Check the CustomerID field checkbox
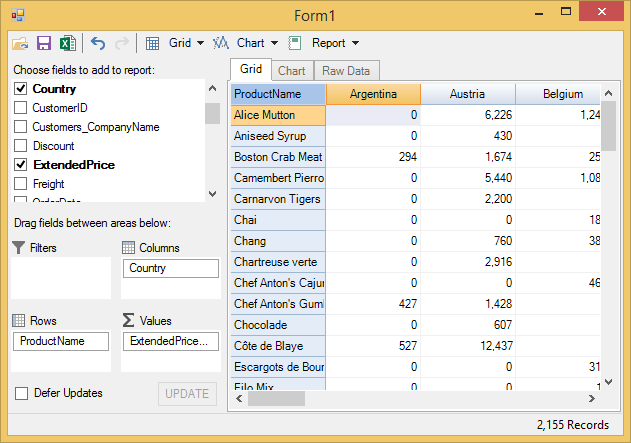The height and width of the screenshot is (443, 631). click(21, 107)
